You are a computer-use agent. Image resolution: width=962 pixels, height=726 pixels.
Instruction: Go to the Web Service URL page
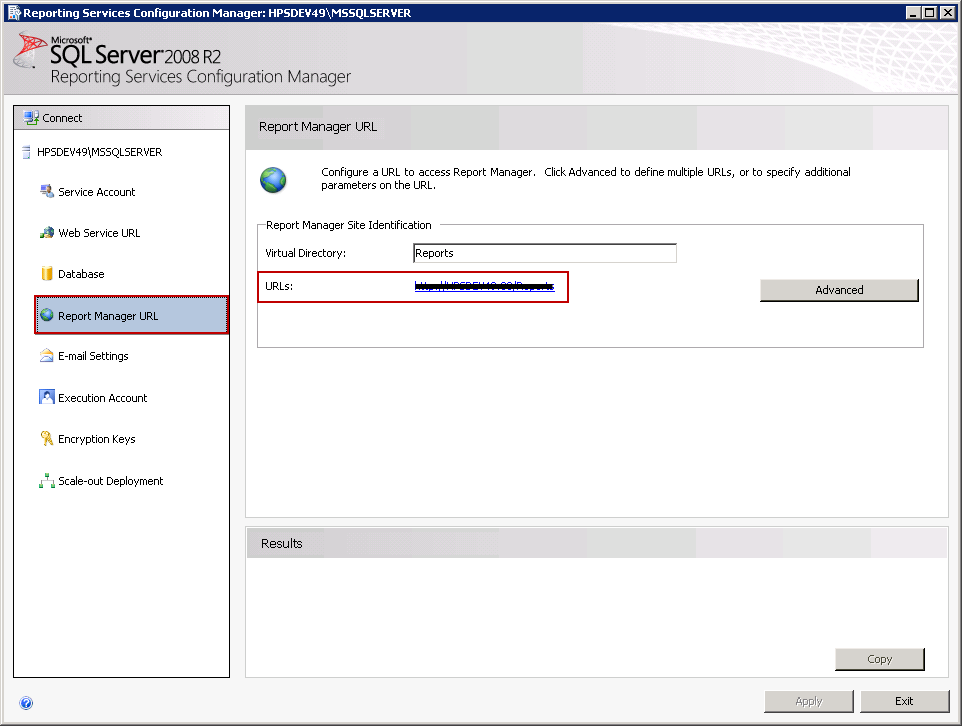click(x=99, y=233)
